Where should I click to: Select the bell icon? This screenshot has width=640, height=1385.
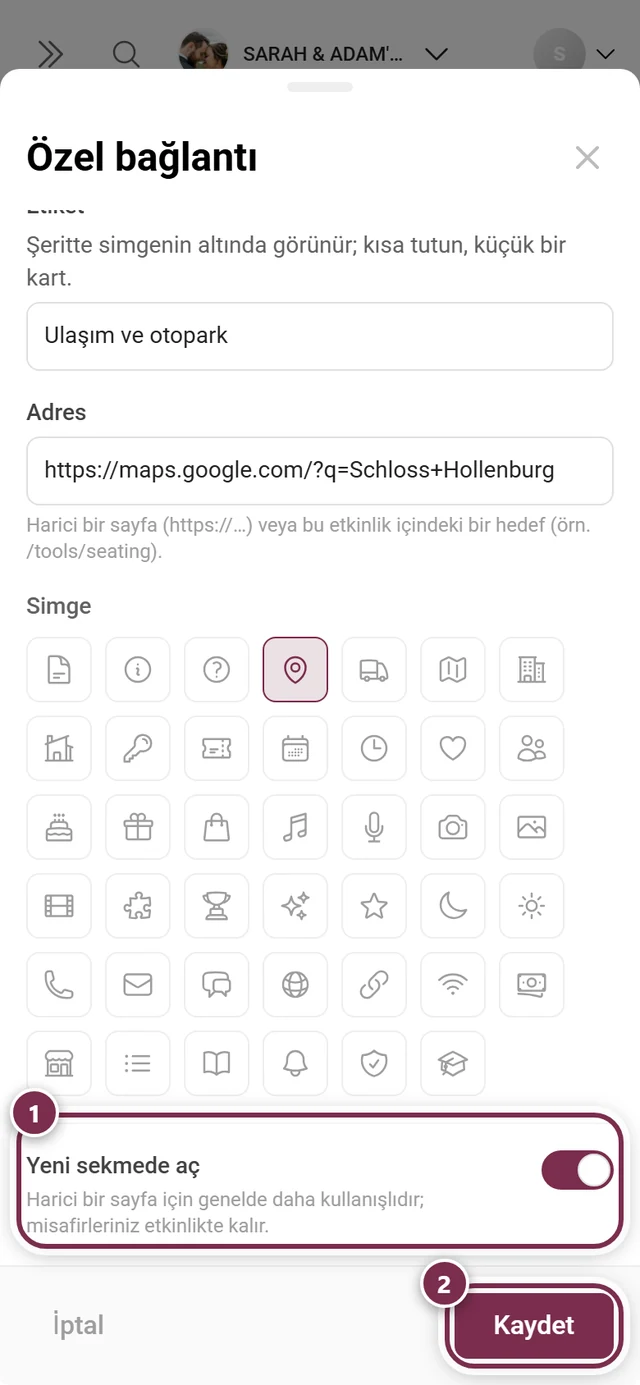pyautogui.click(x=295, y=1064)
